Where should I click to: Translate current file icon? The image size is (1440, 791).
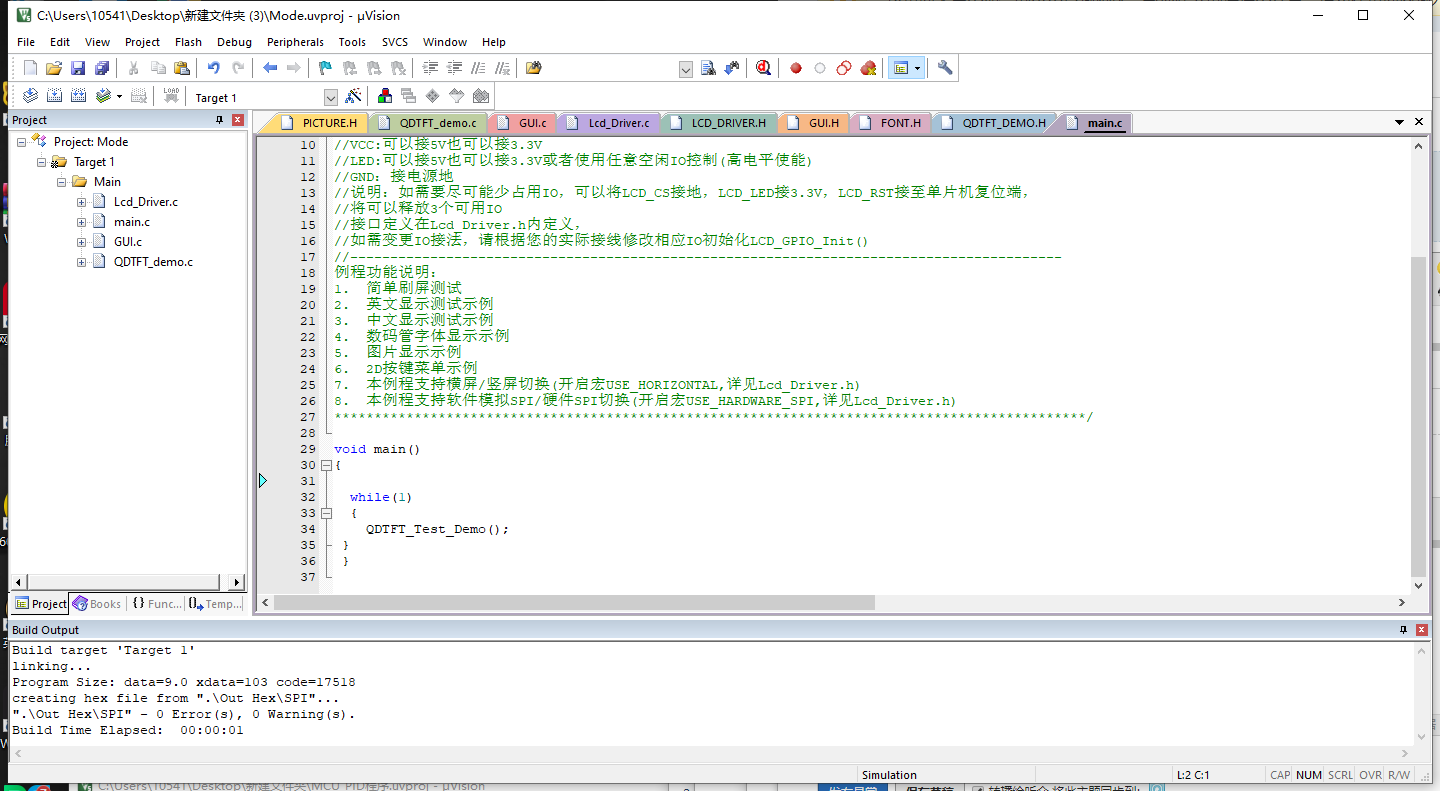30,96
